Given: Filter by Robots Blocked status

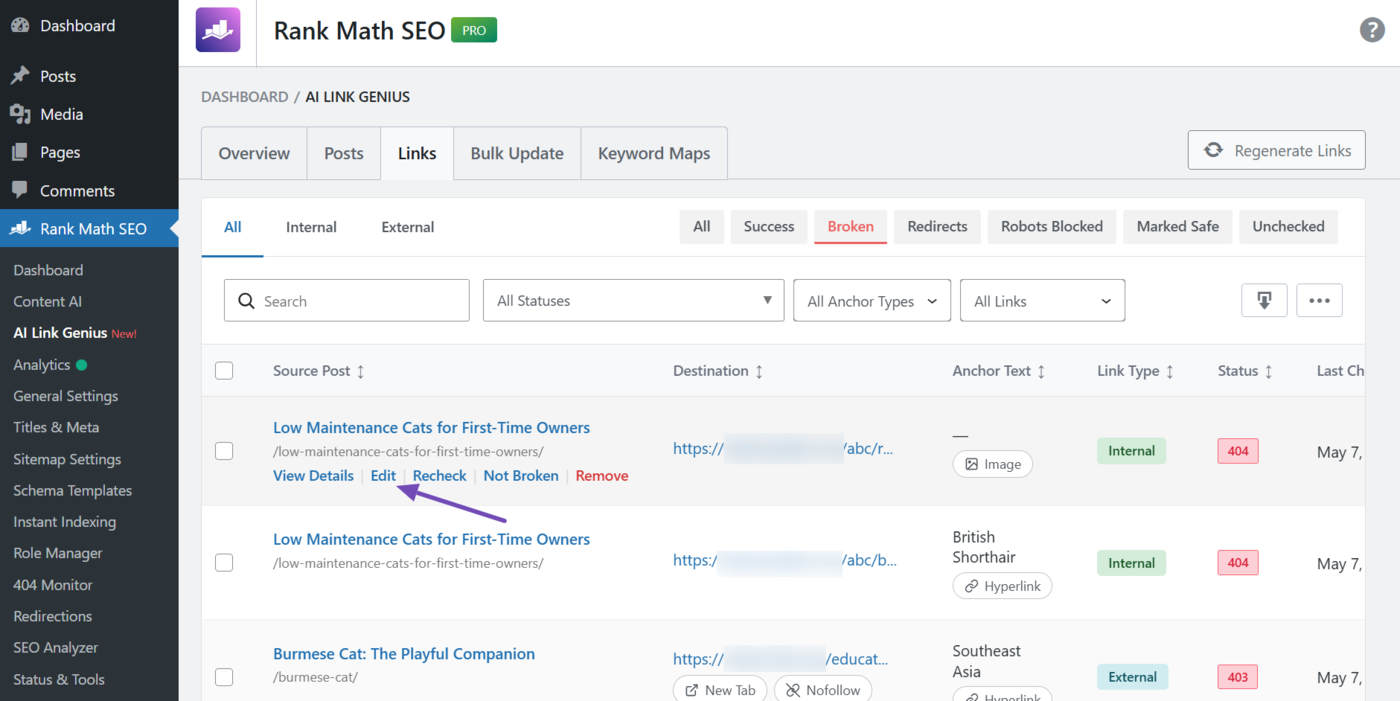Looking at the screenshot, I should [1052, 226].
